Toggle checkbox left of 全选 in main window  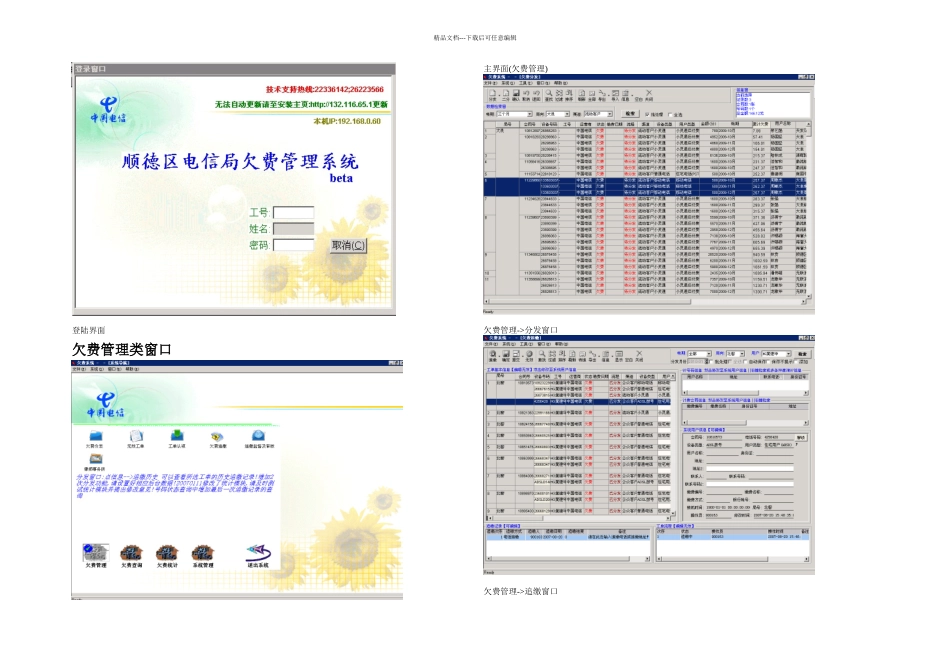pos(647,114)
